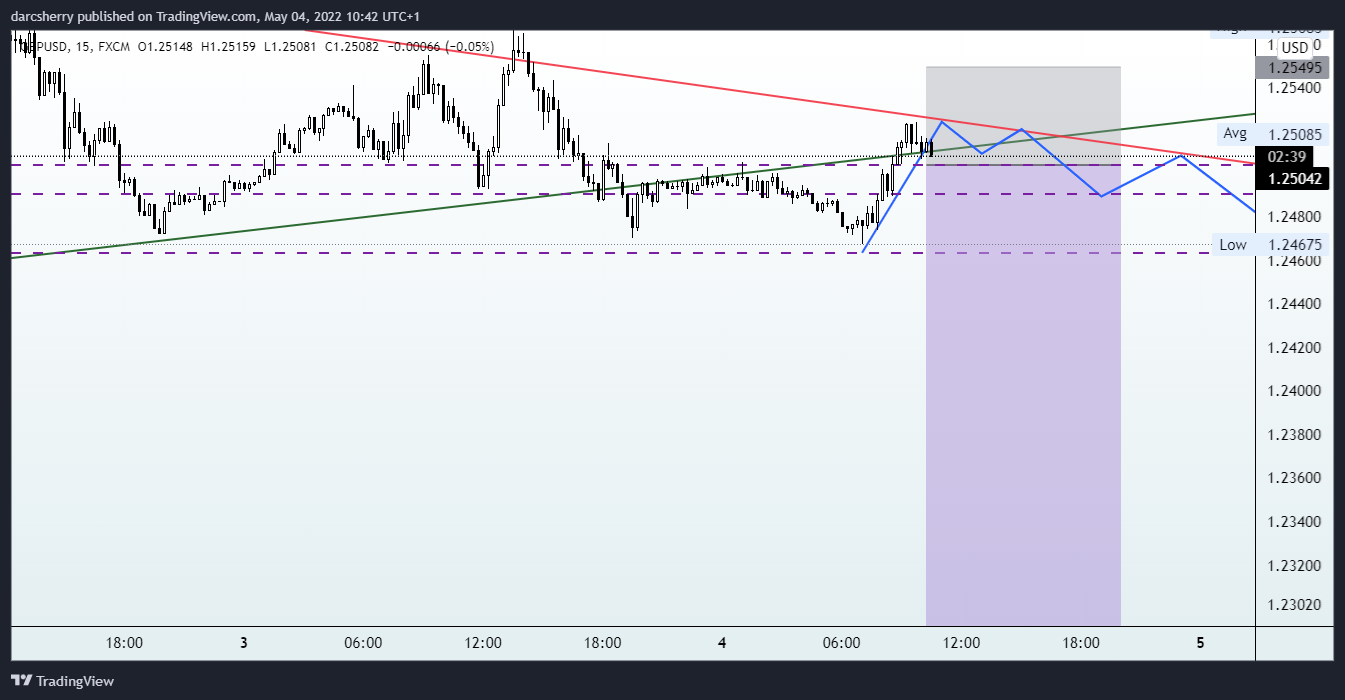Click the GBPUSD, 15, FXCM symbol legend
The width and height of the screenshot is (1345, 700).
coord(75,45)
